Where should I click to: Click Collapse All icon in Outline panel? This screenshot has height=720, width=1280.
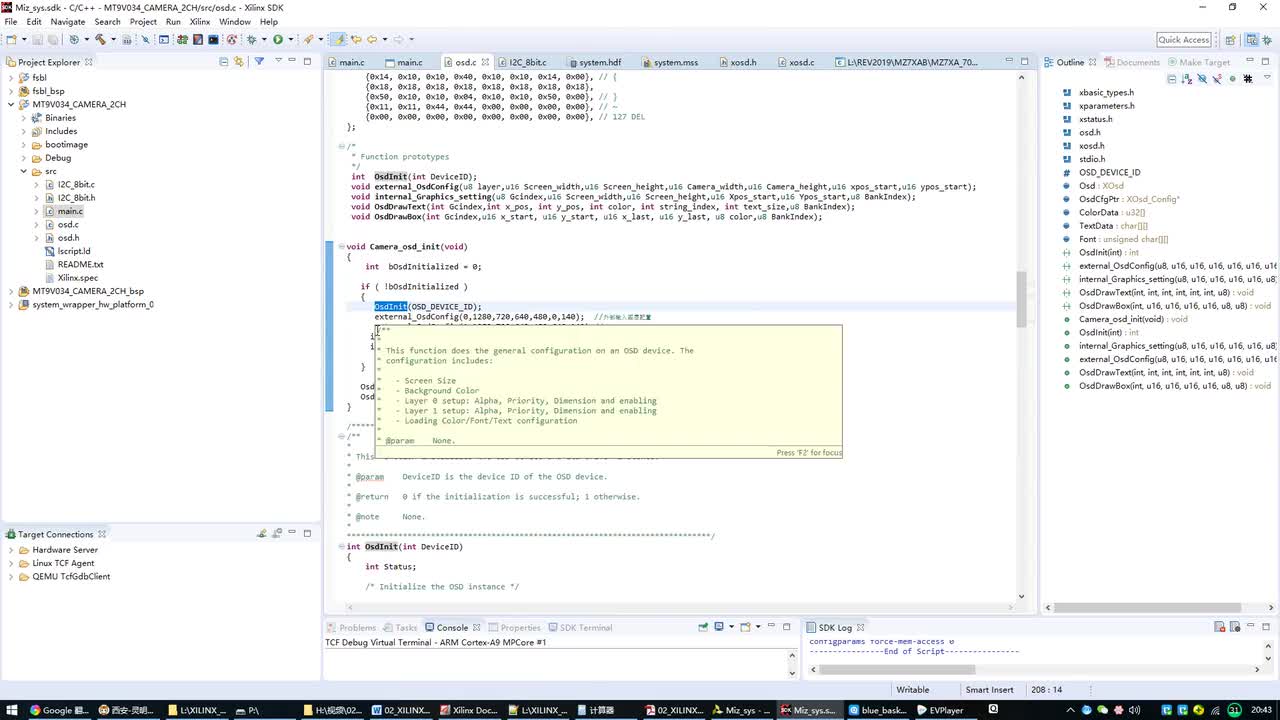pos(1172,78)
